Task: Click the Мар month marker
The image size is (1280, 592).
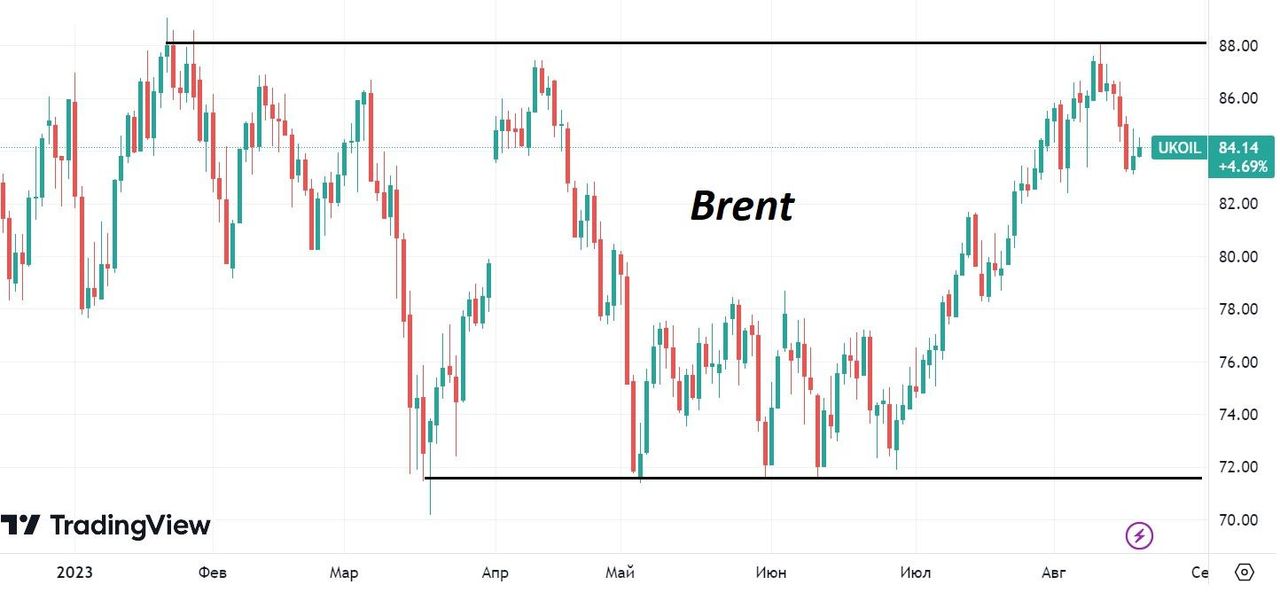Action: tap(343, 573)
